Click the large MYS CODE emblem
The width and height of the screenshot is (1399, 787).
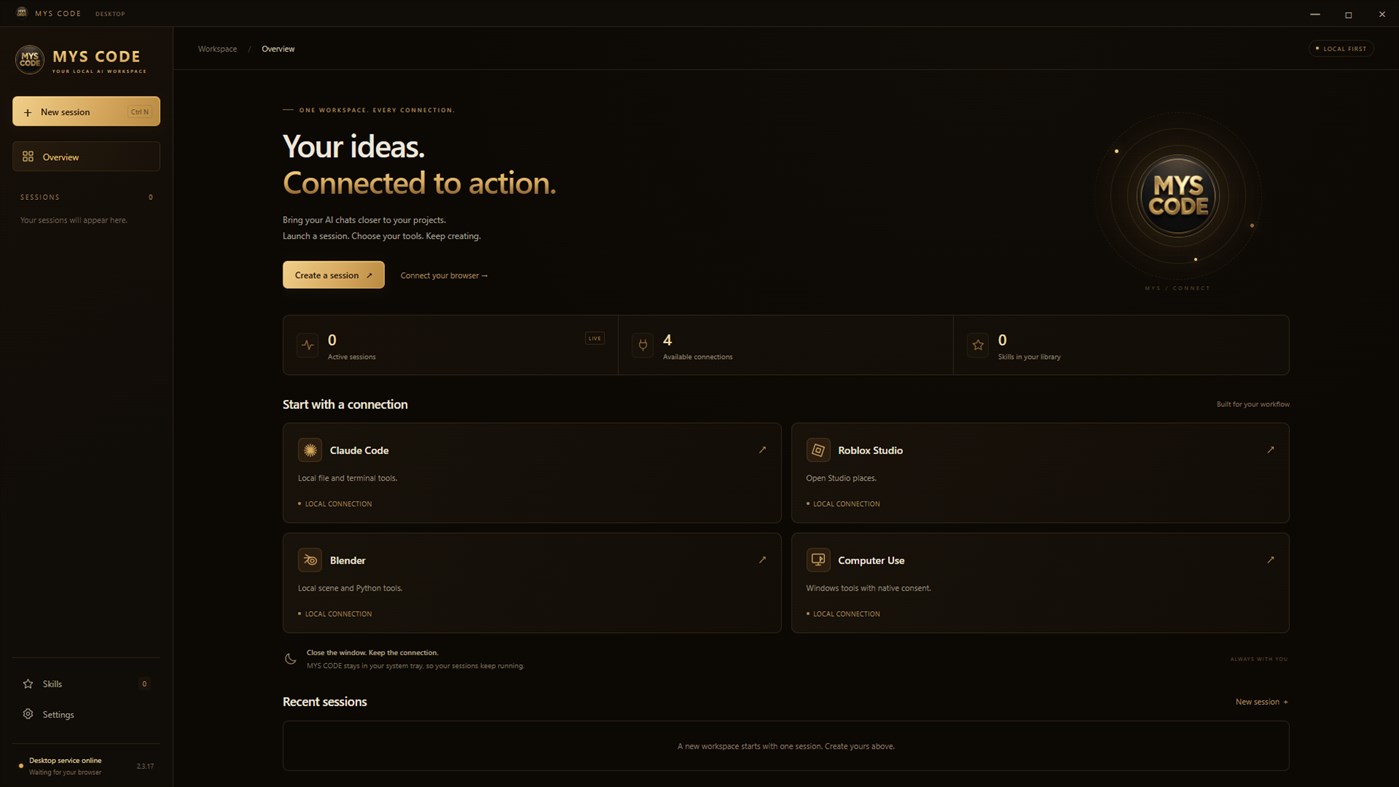(x=1178, y=195)
